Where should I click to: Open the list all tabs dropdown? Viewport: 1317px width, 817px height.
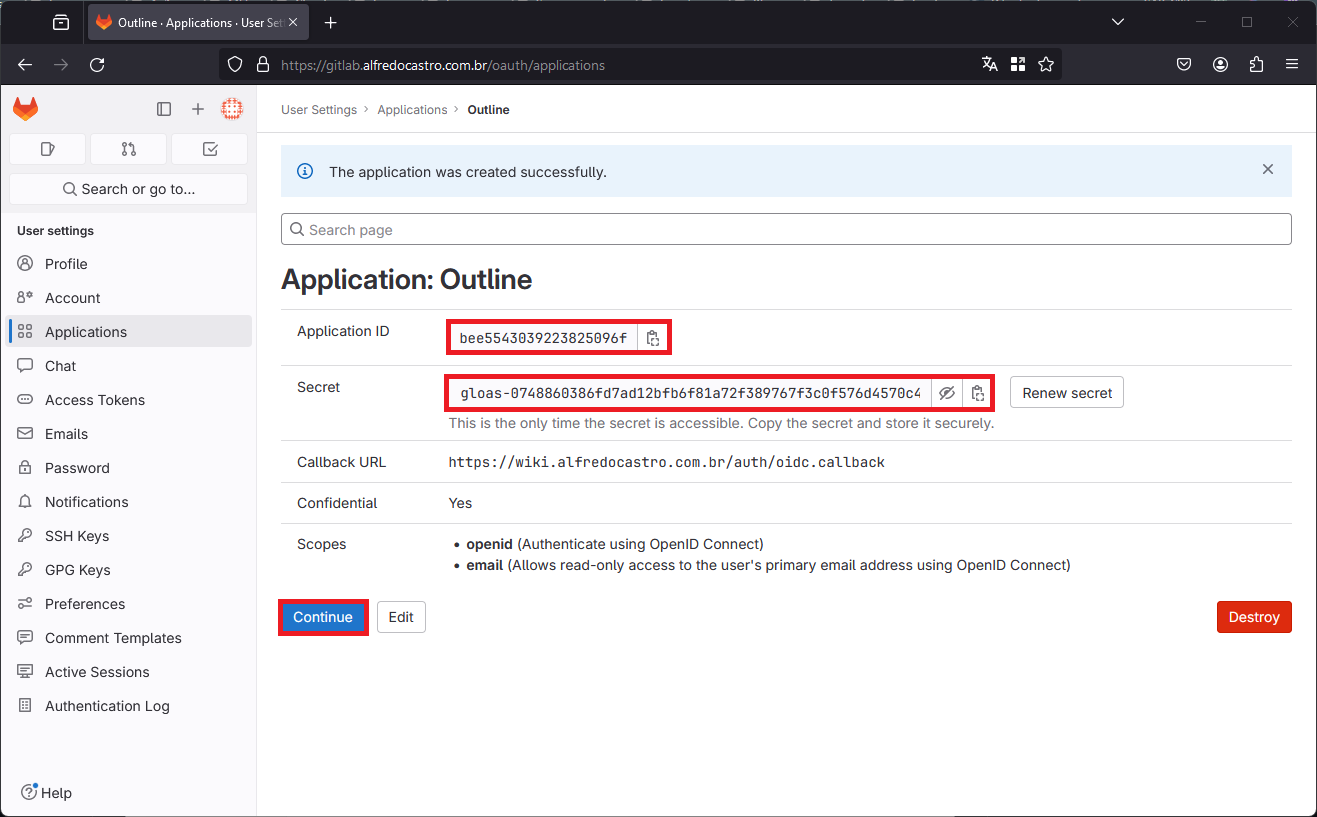click(x=1118, y=22)
